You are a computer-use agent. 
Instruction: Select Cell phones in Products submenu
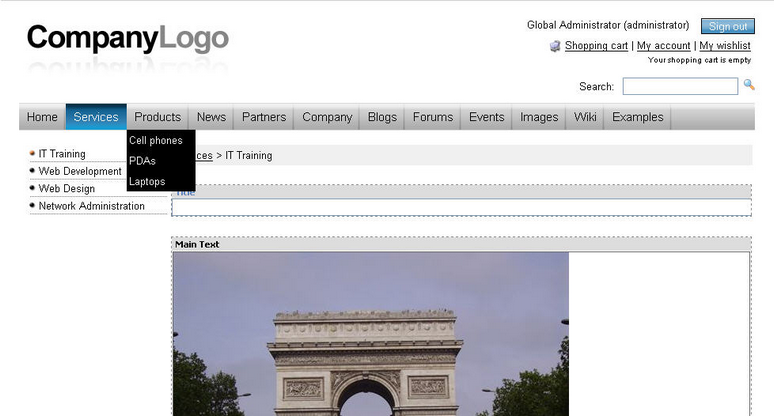(161, 140)
